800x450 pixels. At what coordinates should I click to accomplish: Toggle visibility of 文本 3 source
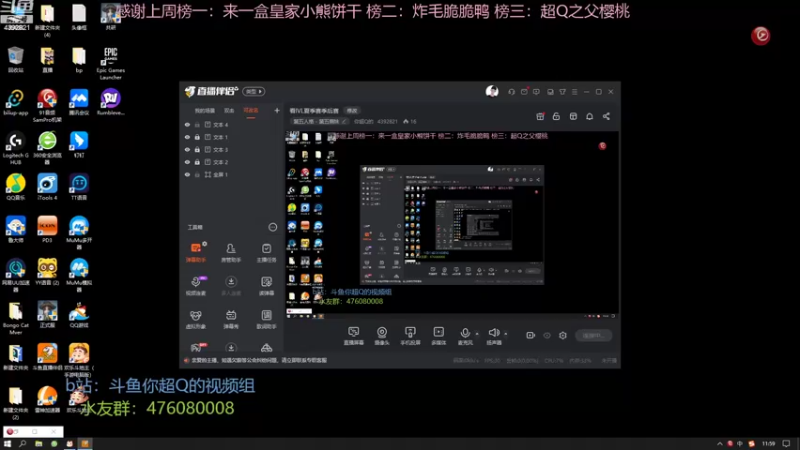pos(187,149)
